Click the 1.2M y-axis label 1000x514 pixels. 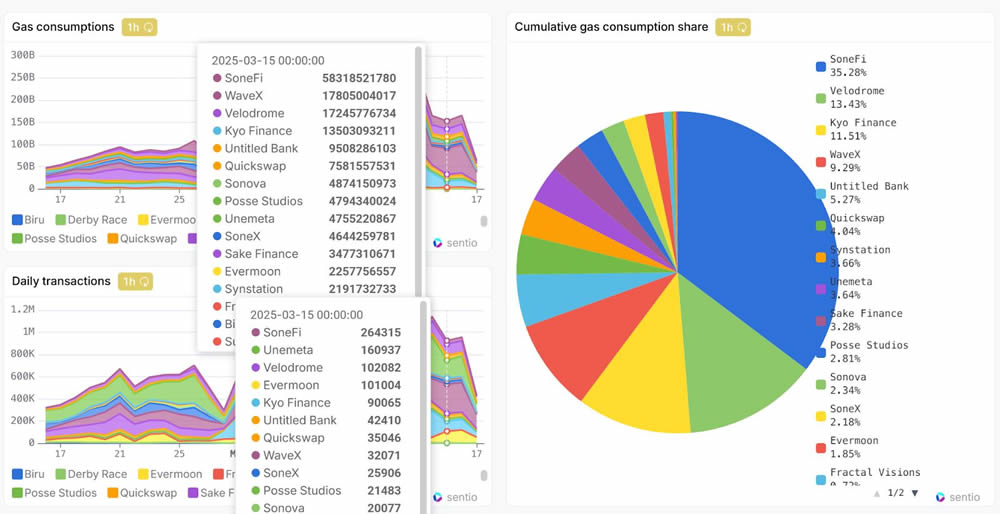[x=23, y=309]
